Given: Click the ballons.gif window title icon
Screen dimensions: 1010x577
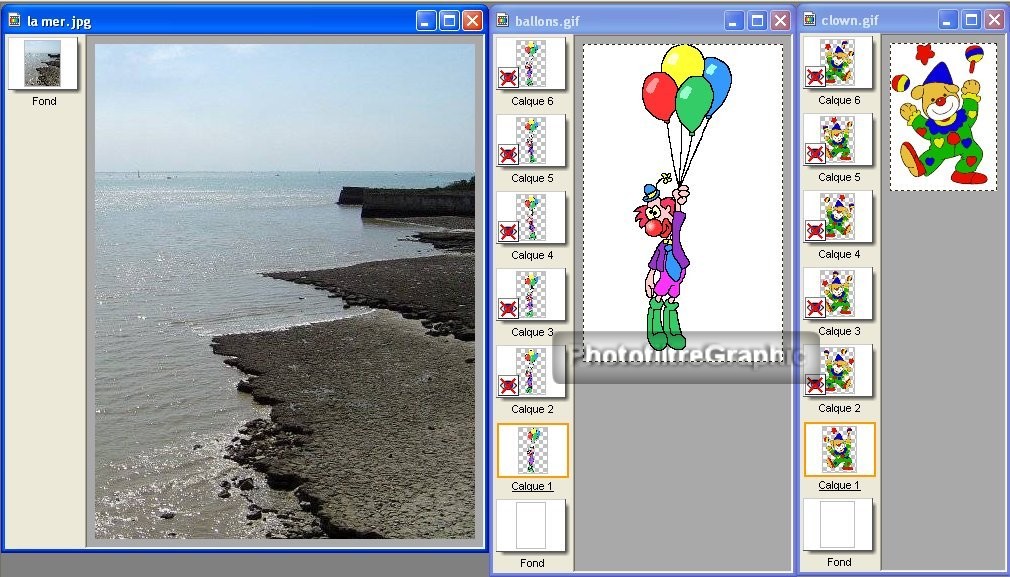Looking at the screenshot, I should (503, 20).
